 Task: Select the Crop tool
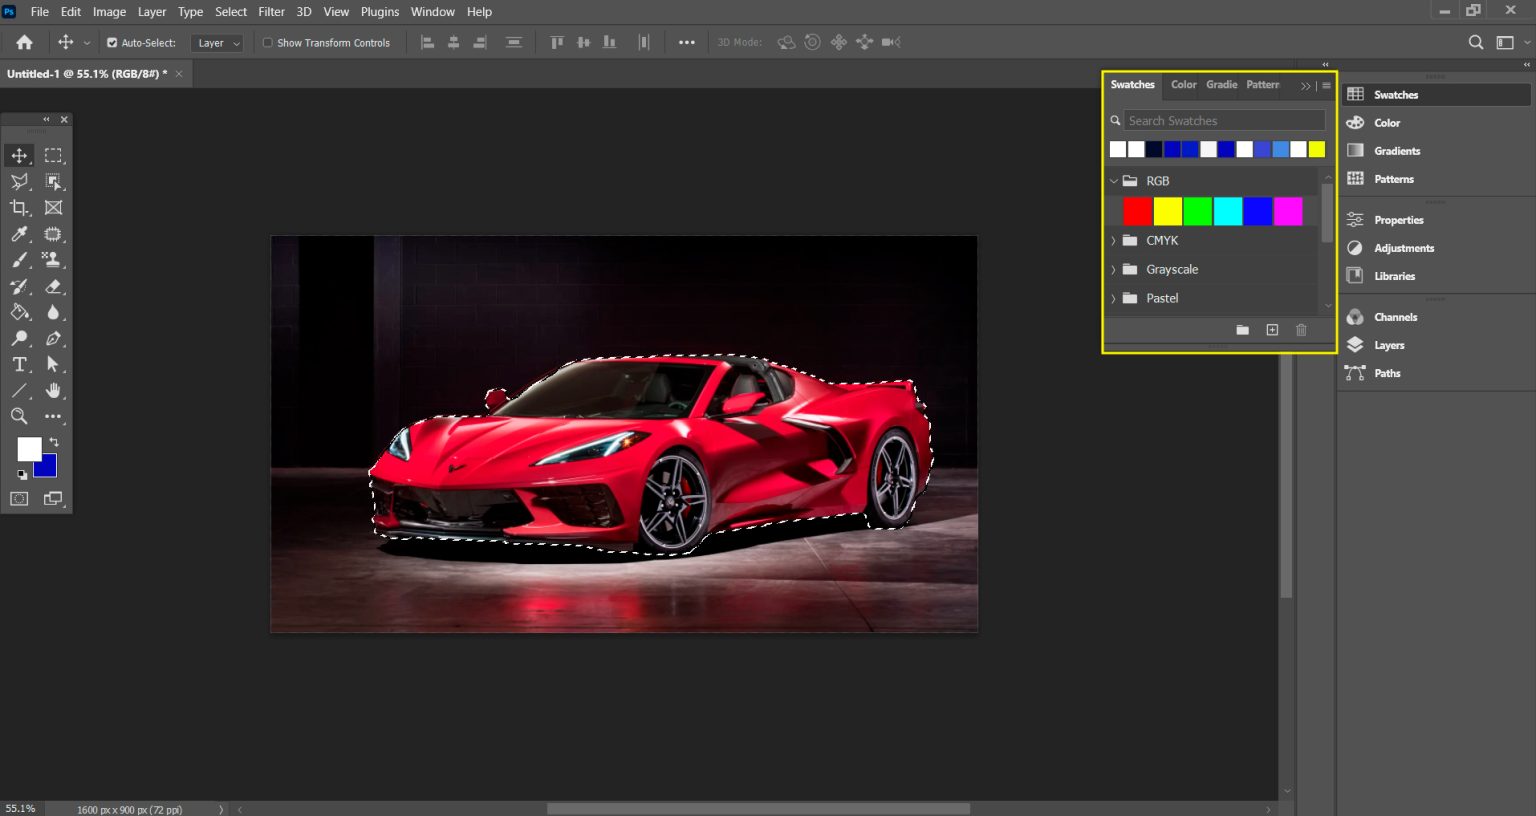click(19, 208)
